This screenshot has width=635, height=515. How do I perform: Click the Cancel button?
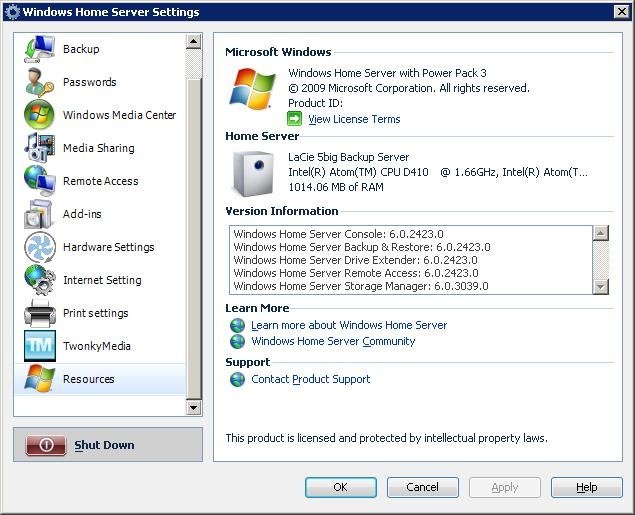coord(423,487)
